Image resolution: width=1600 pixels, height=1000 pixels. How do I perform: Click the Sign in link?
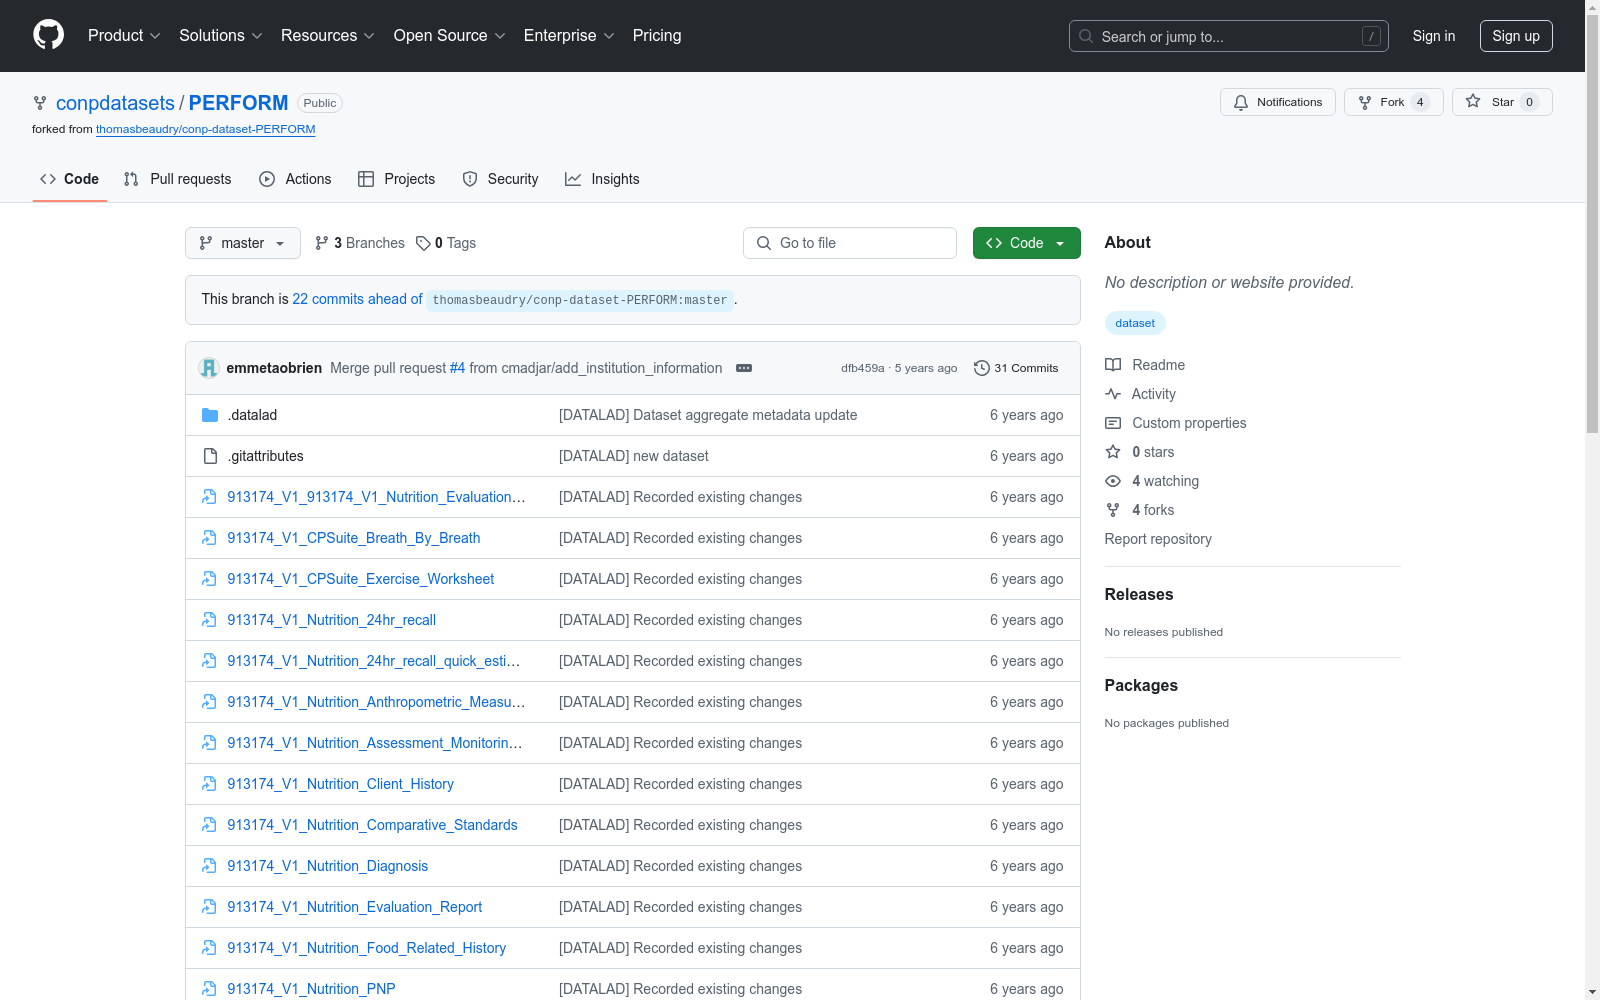1434,36
